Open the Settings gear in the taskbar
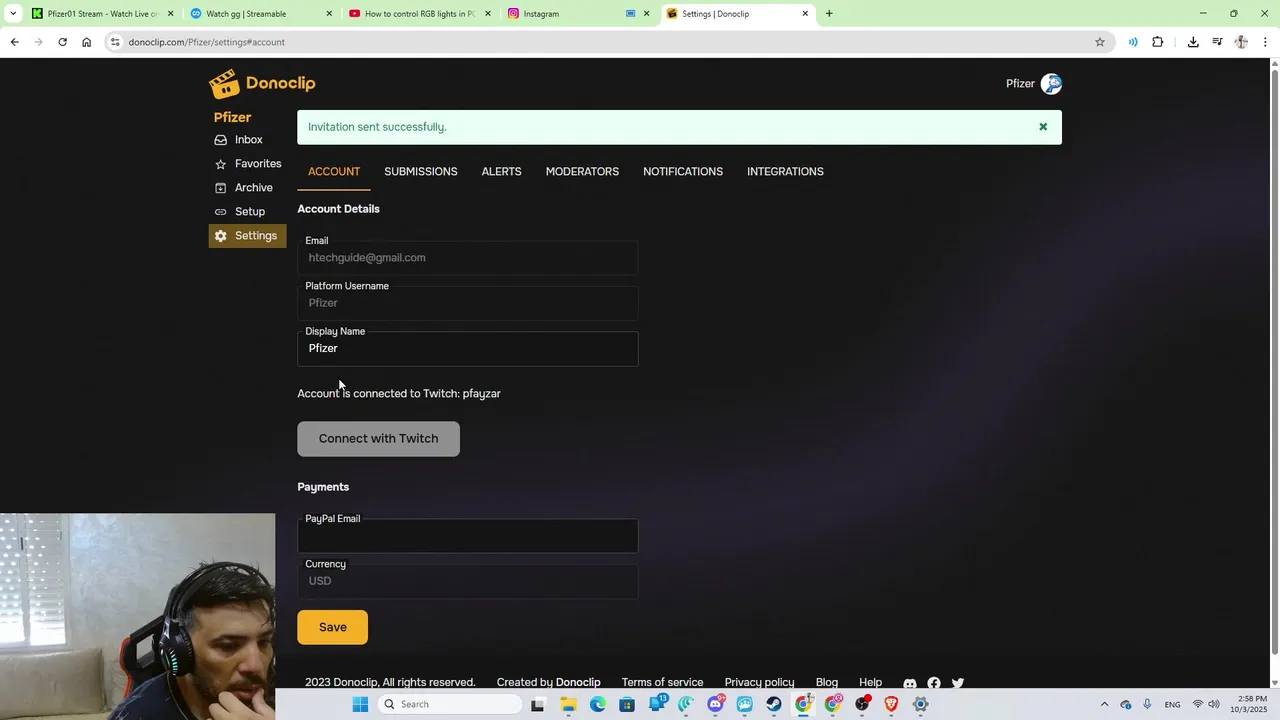 point(921,704)
